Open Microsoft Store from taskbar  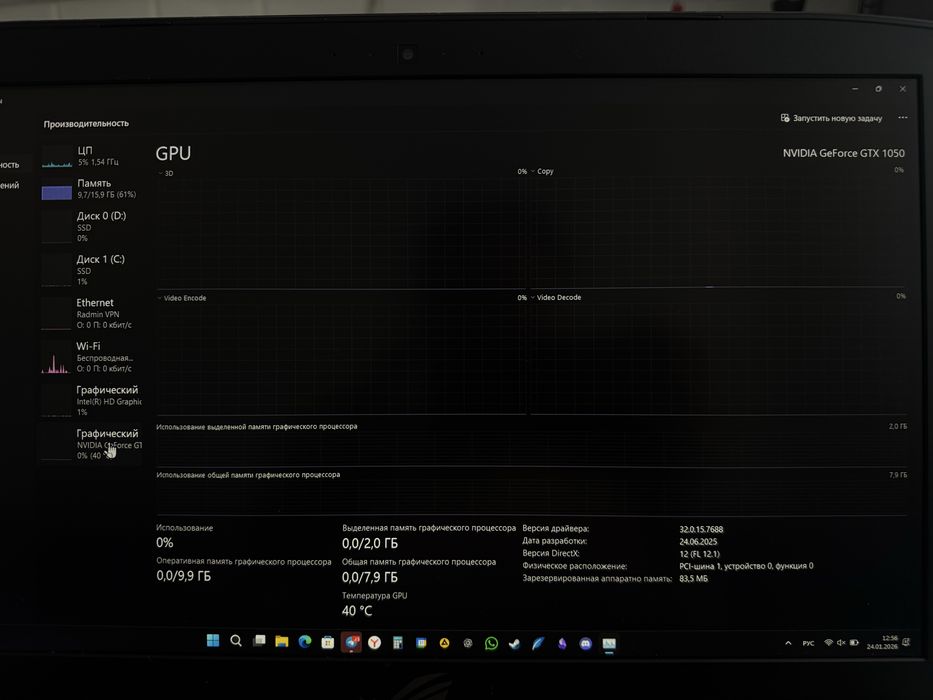coord(327,642)
